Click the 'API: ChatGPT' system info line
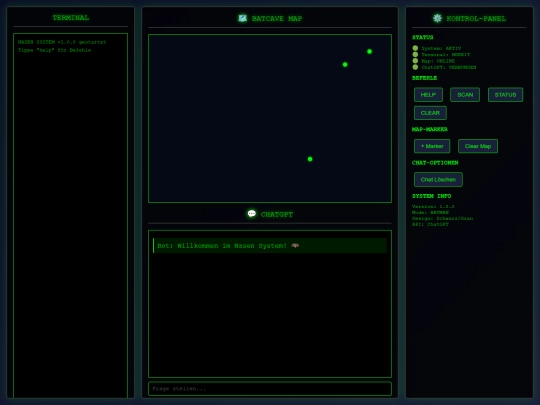This screenshot has height=405, width=540. pyautogui.click(x=430, y=224)
